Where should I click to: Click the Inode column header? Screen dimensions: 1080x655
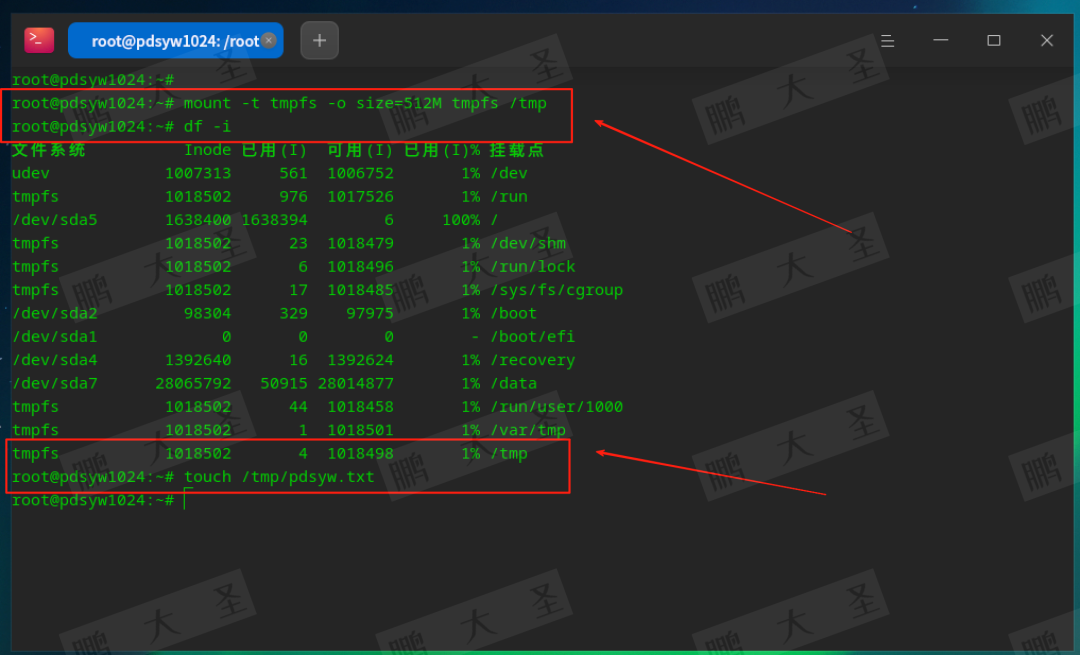207,150
